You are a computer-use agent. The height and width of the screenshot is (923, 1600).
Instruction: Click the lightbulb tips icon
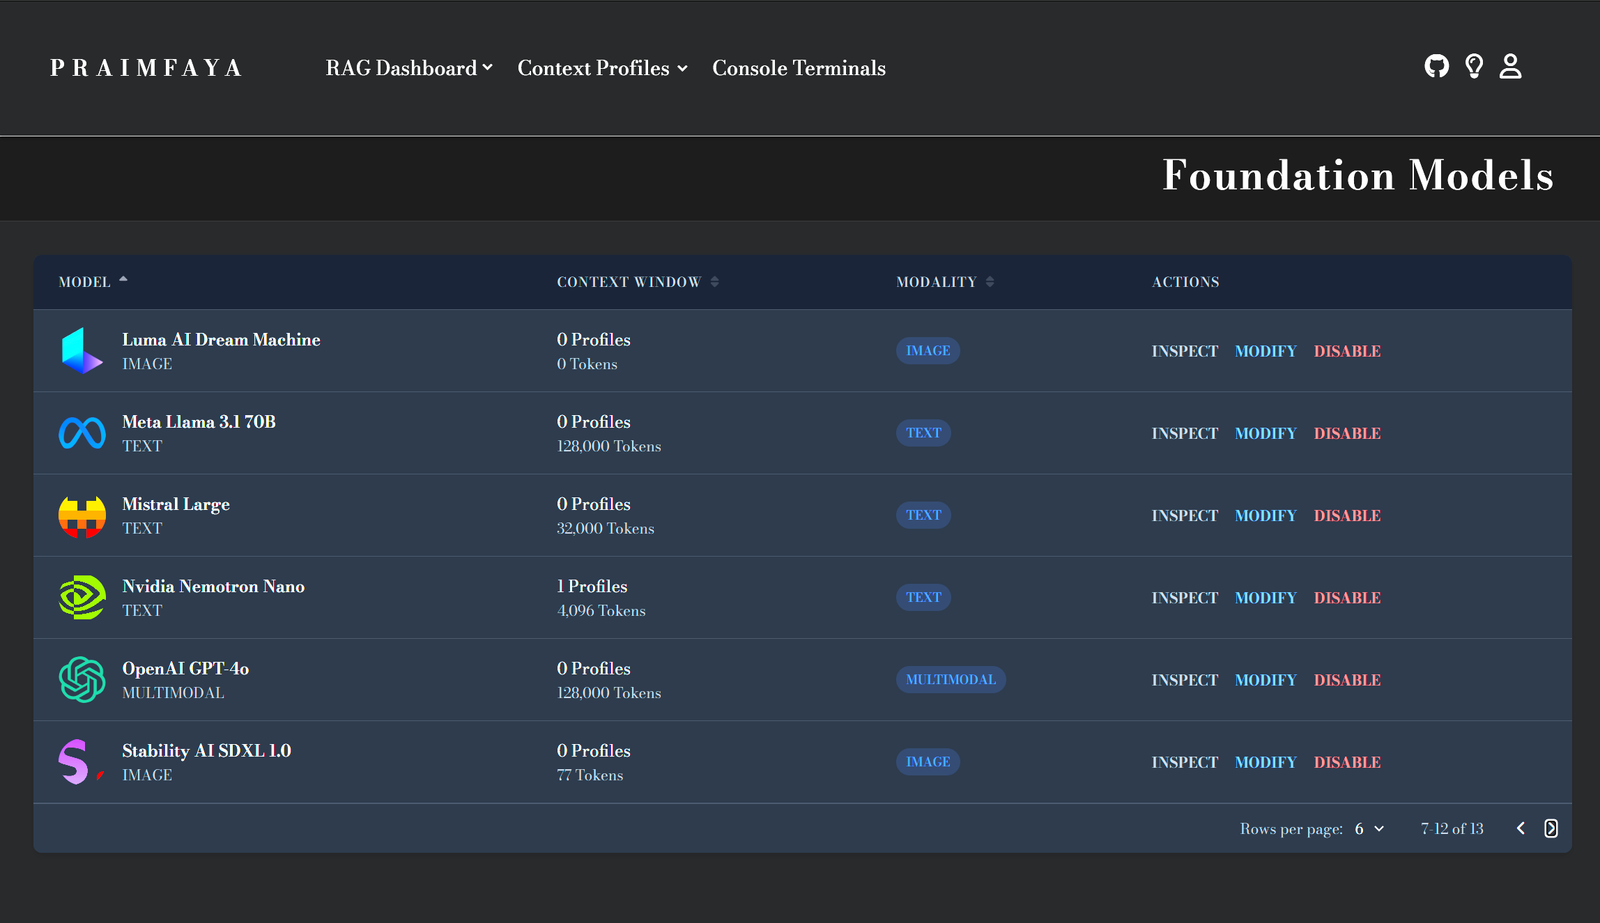pos(1474,67)
